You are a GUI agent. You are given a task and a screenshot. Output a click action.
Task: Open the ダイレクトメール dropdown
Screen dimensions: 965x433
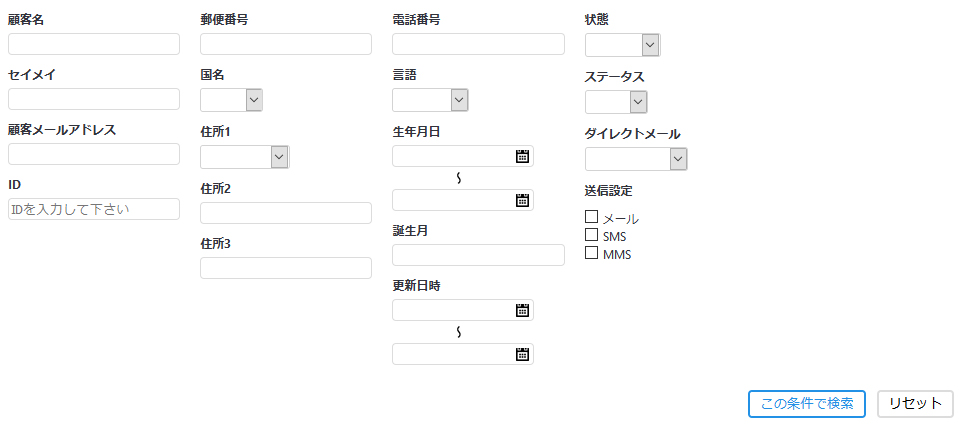(x=636, y=159)
